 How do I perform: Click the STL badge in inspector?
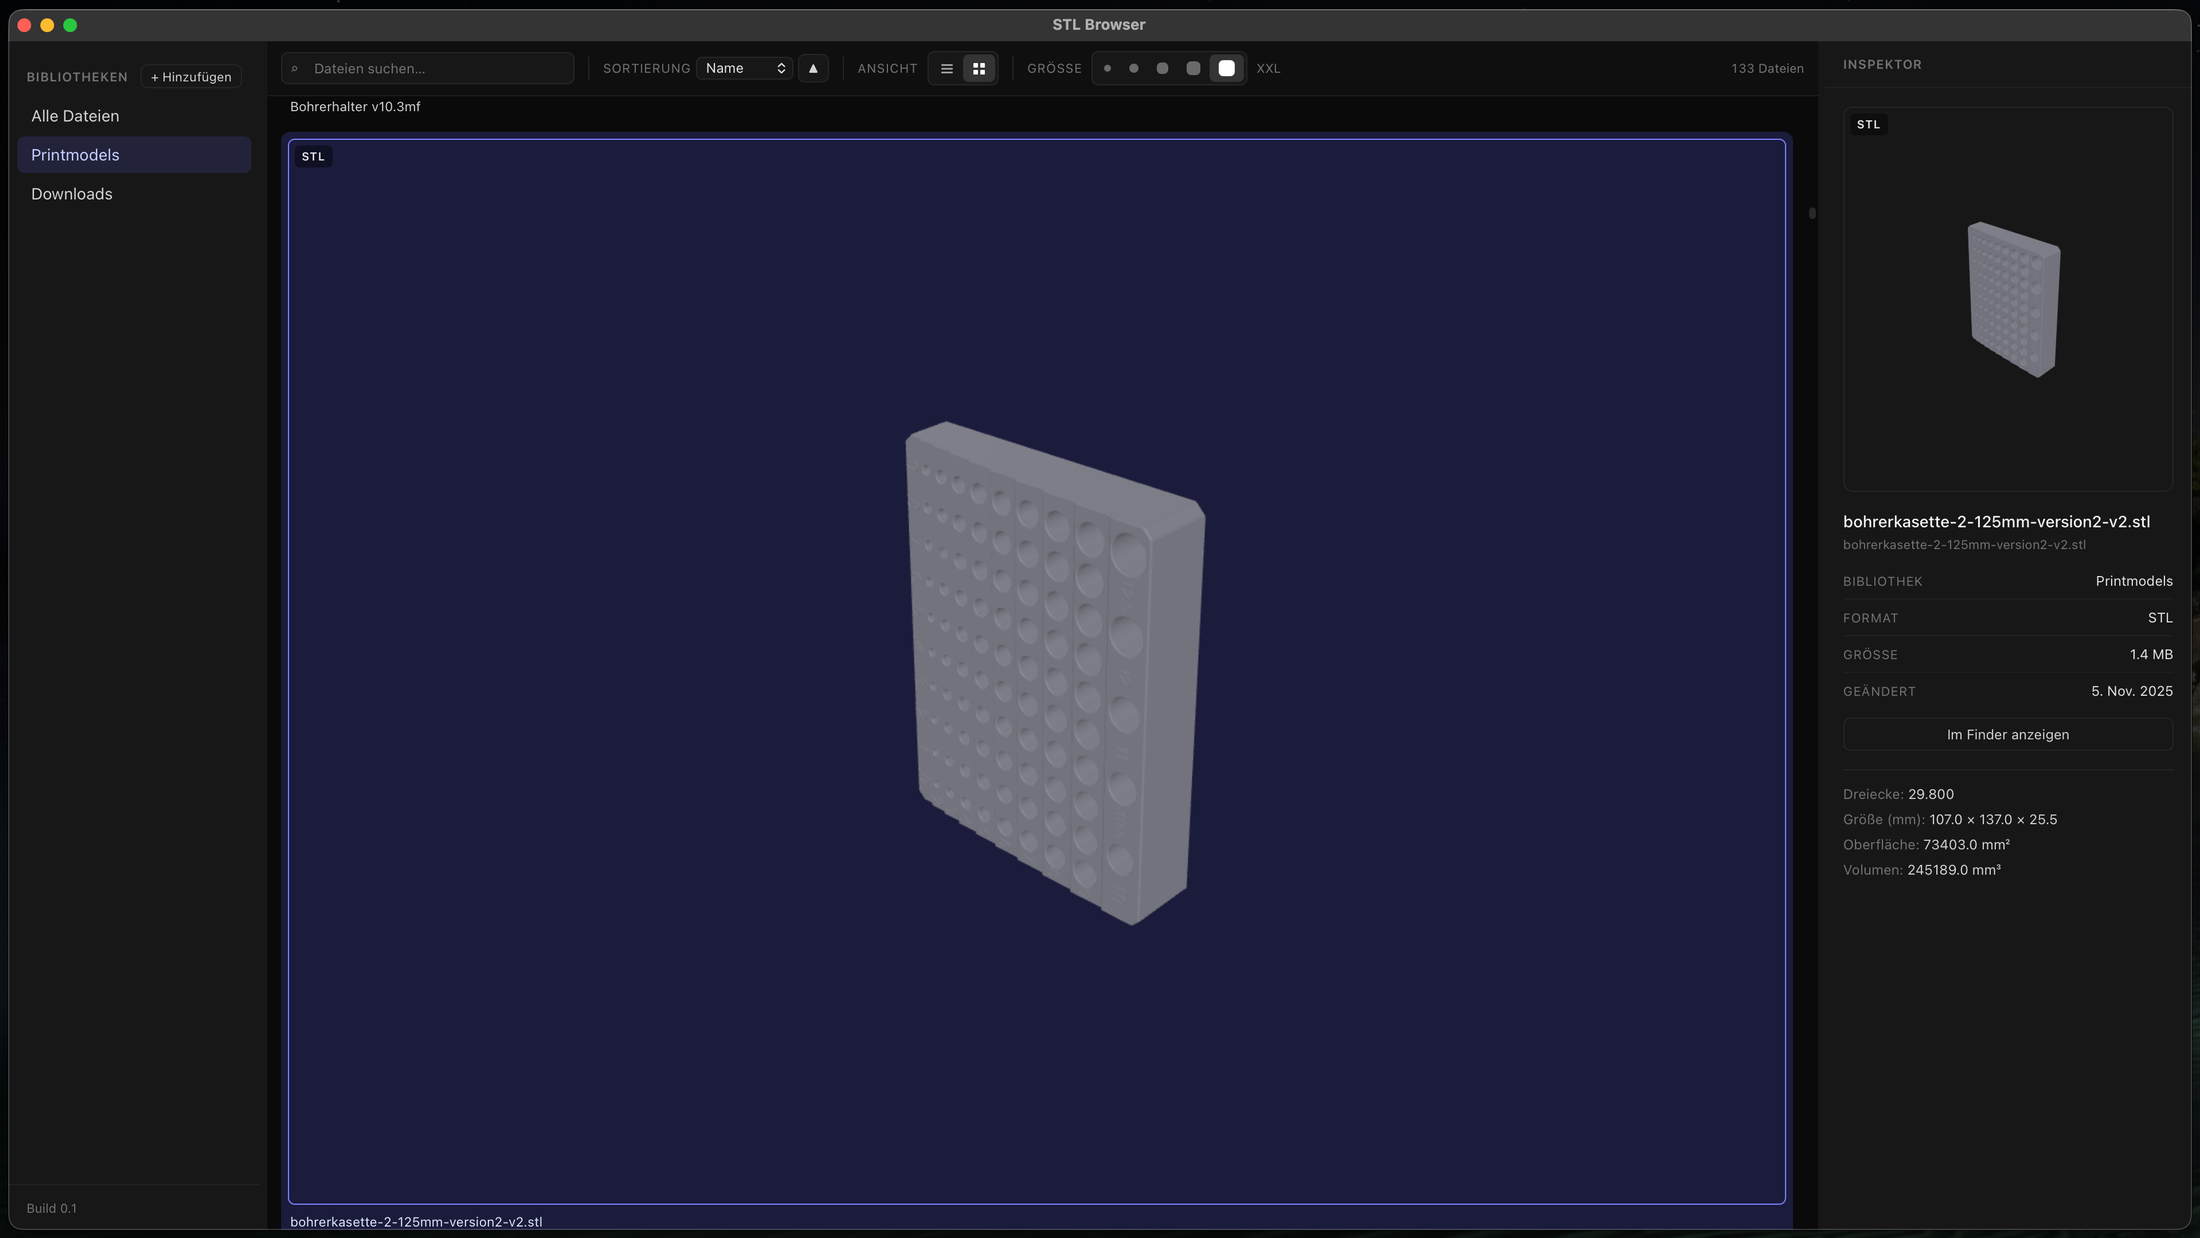(1868, 125)
